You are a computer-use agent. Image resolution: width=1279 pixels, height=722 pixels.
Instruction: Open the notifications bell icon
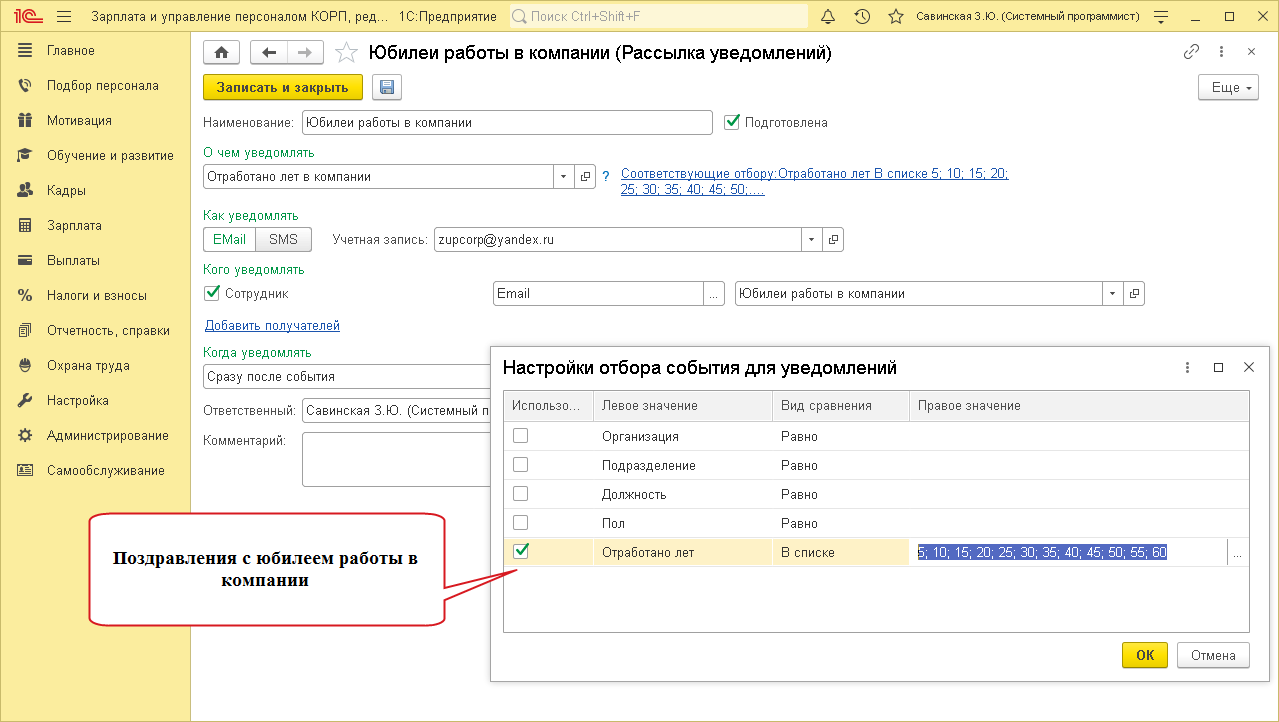827,17
